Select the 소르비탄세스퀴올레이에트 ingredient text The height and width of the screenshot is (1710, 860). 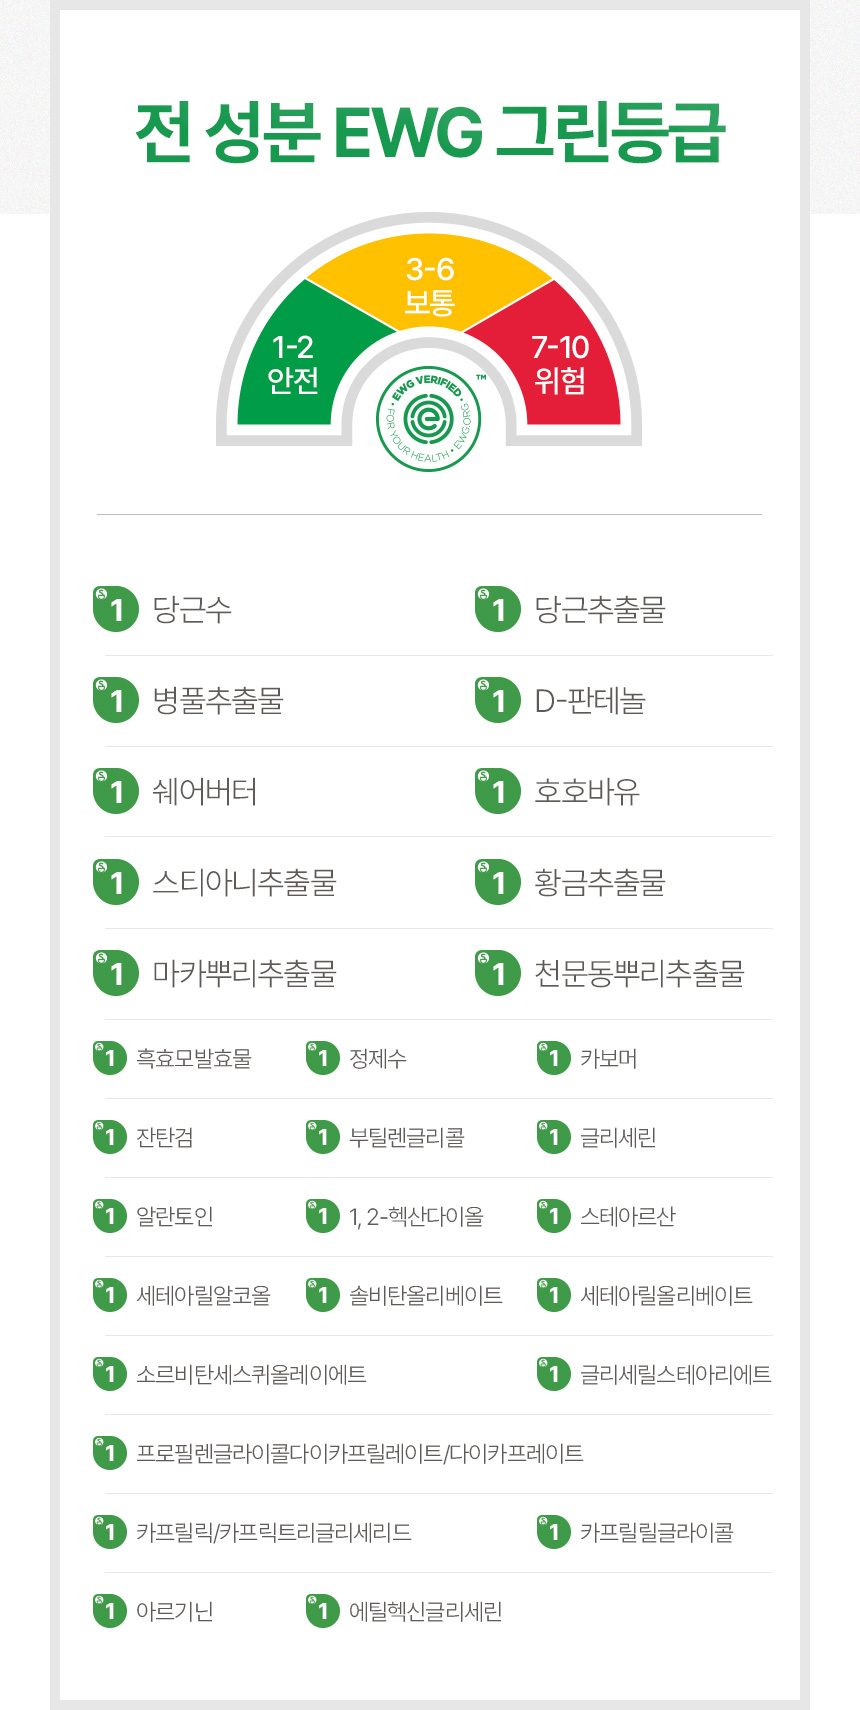(x=251, y=1375)
